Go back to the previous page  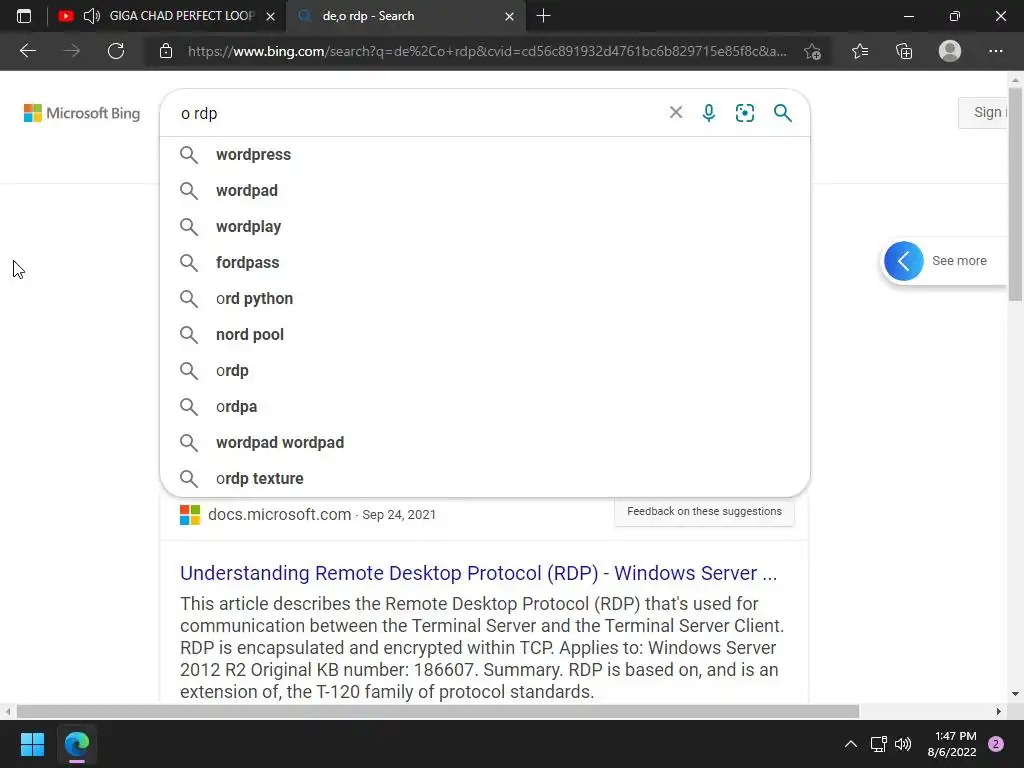(27, 51)
